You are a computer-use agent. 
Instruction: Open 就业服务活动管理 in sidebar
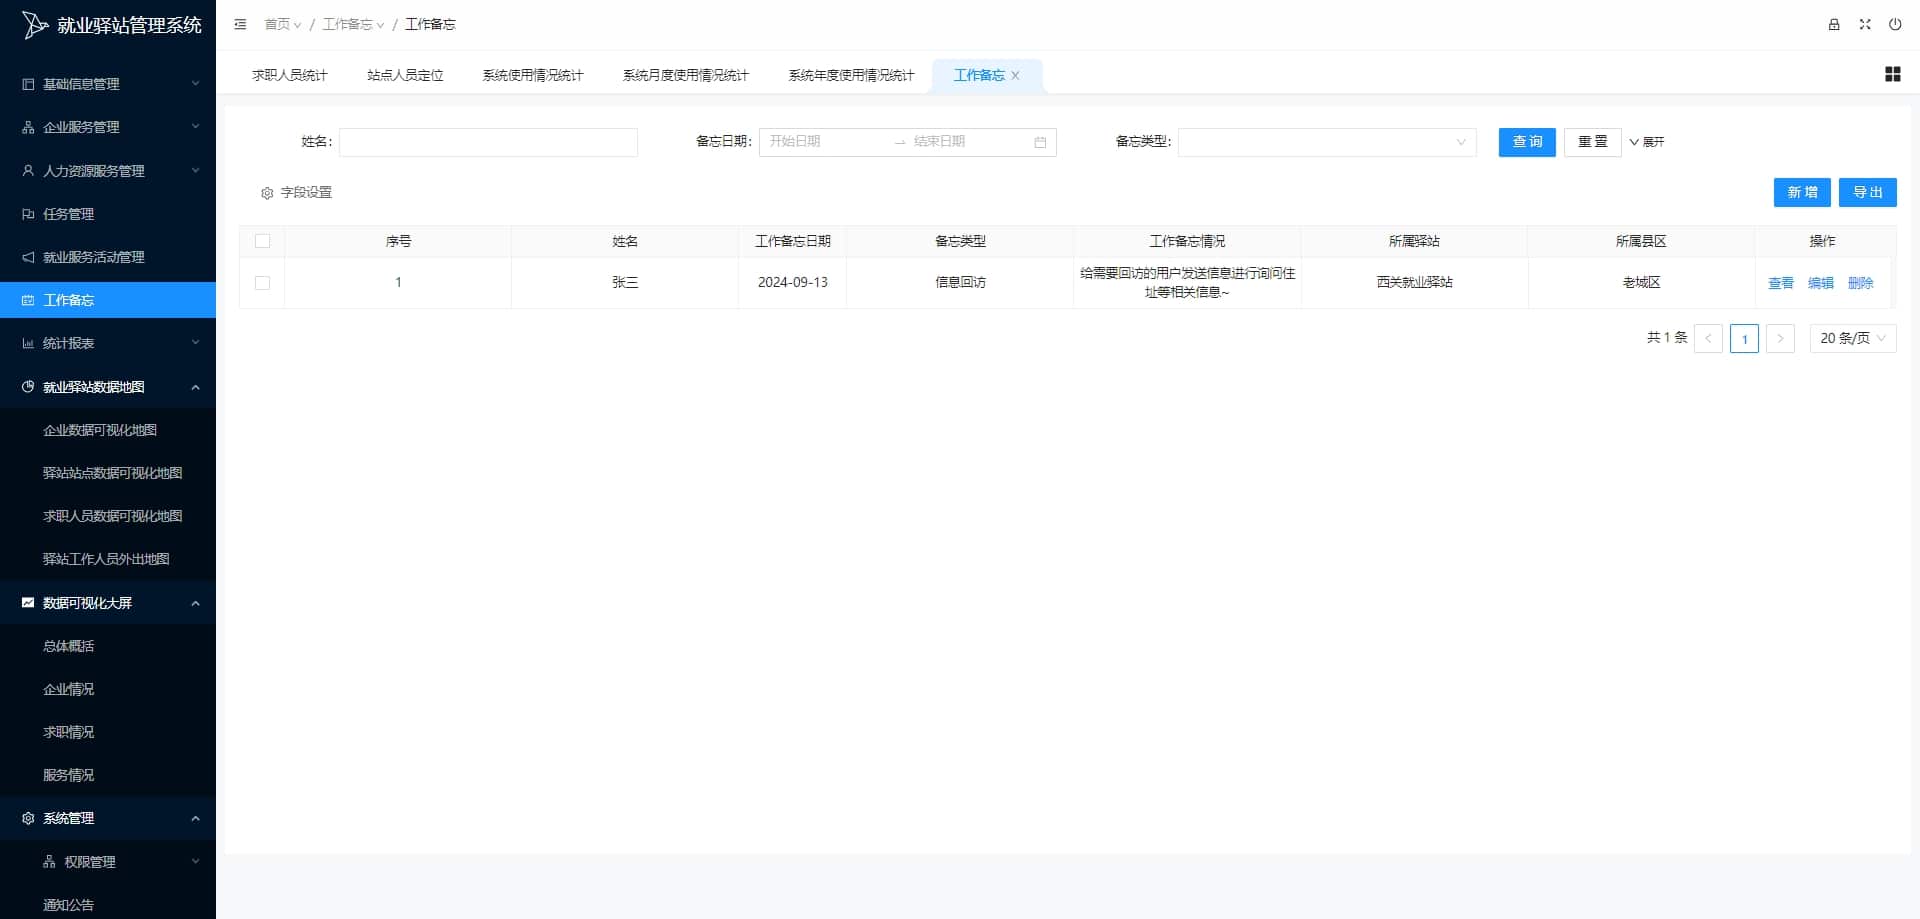tap(108, 257)
